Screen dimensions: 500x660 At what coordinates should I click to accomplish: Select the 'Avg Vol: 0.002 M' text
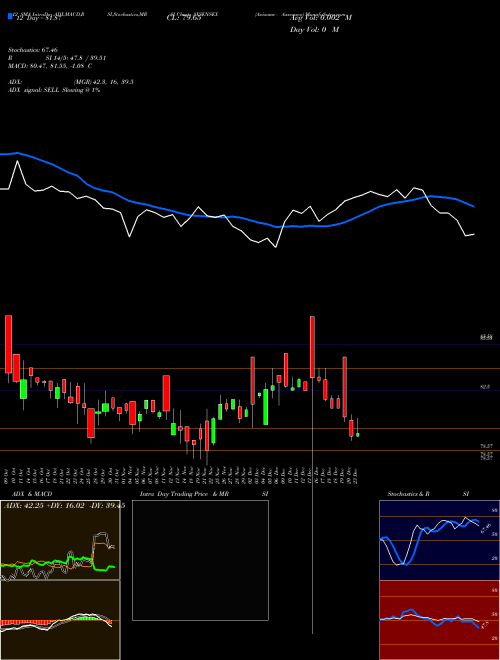pyautogui.click(x=321, y=18)
